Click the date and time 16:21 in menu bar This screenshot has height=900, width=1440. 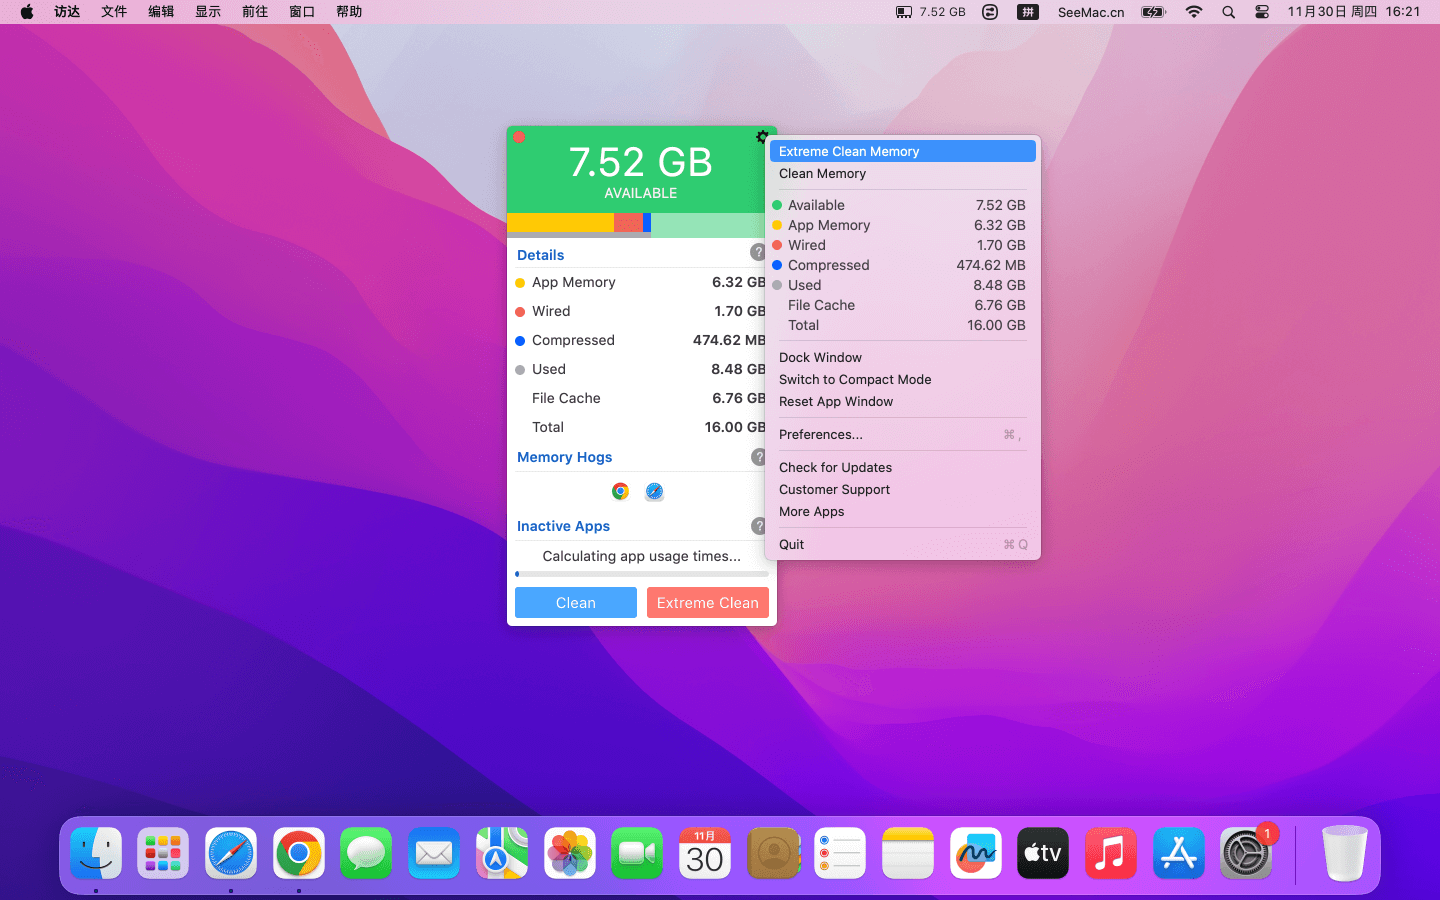[x=1354, y=12]
